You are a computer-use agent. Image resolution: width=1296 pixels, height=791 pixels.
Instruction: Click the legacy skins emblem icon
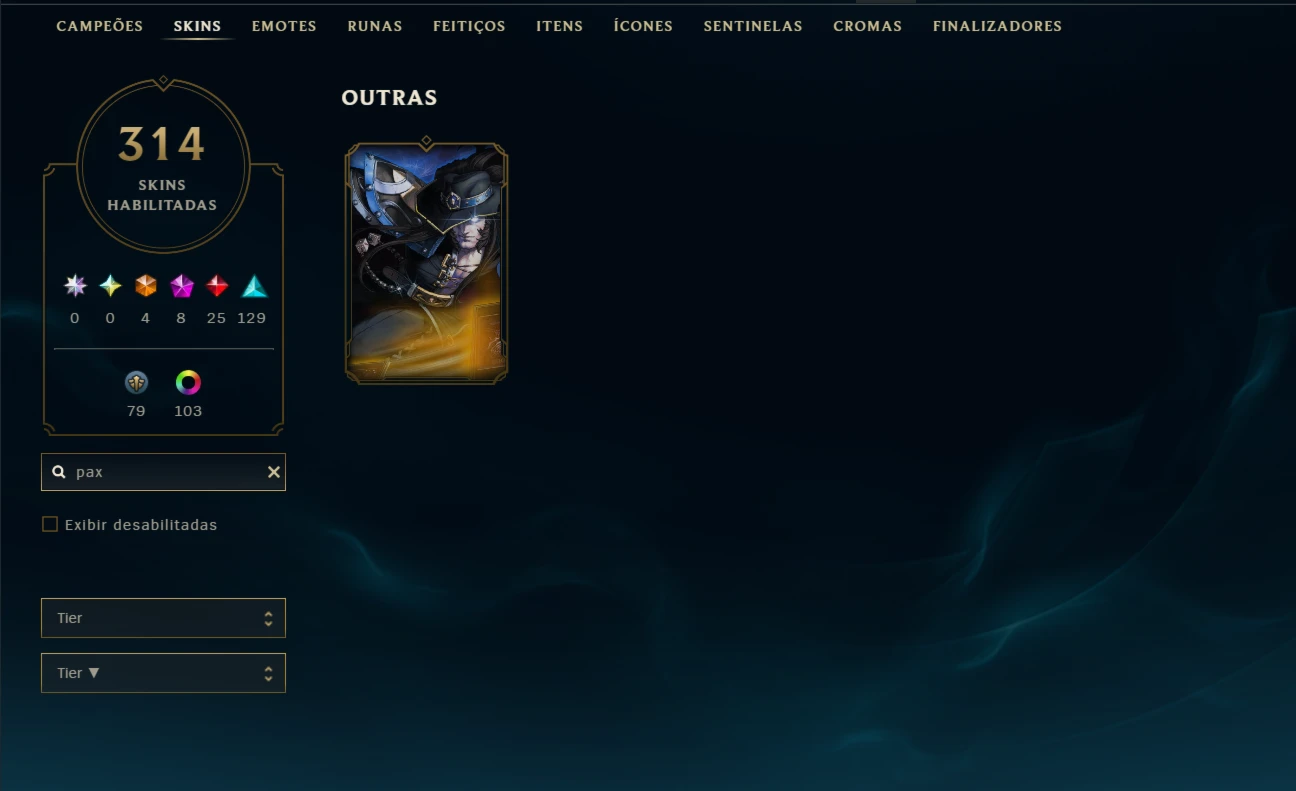(136, 382)
